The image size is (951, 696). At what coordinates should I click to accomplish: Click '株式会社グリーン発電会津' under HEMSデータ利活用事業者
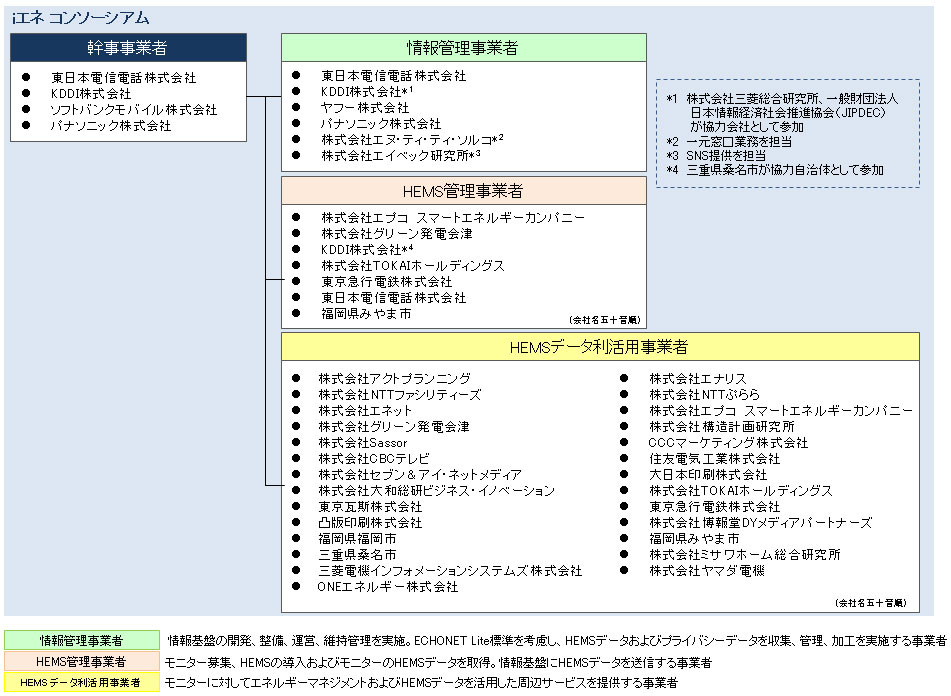pyautogui.click(x=394, y=426)
